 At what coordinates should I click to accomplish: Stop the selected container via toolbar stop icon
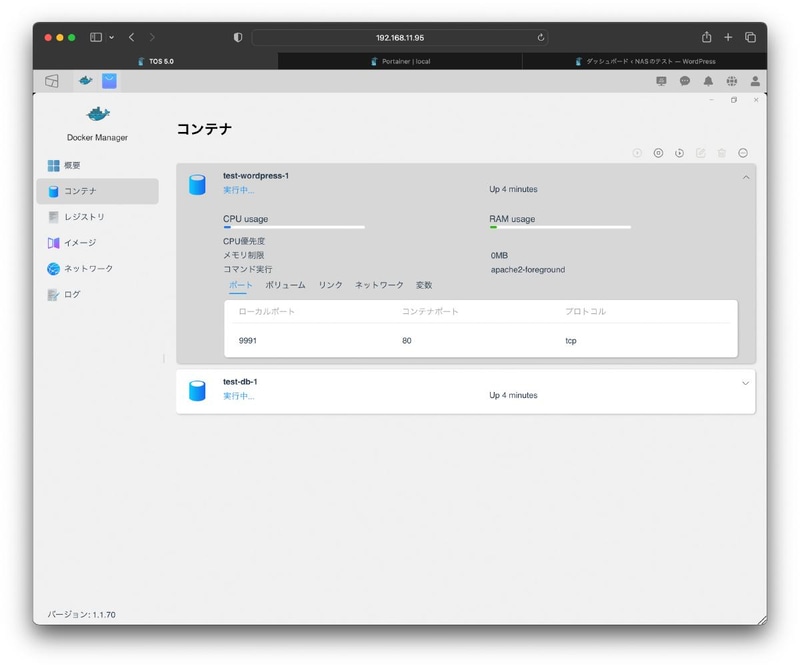658,153
